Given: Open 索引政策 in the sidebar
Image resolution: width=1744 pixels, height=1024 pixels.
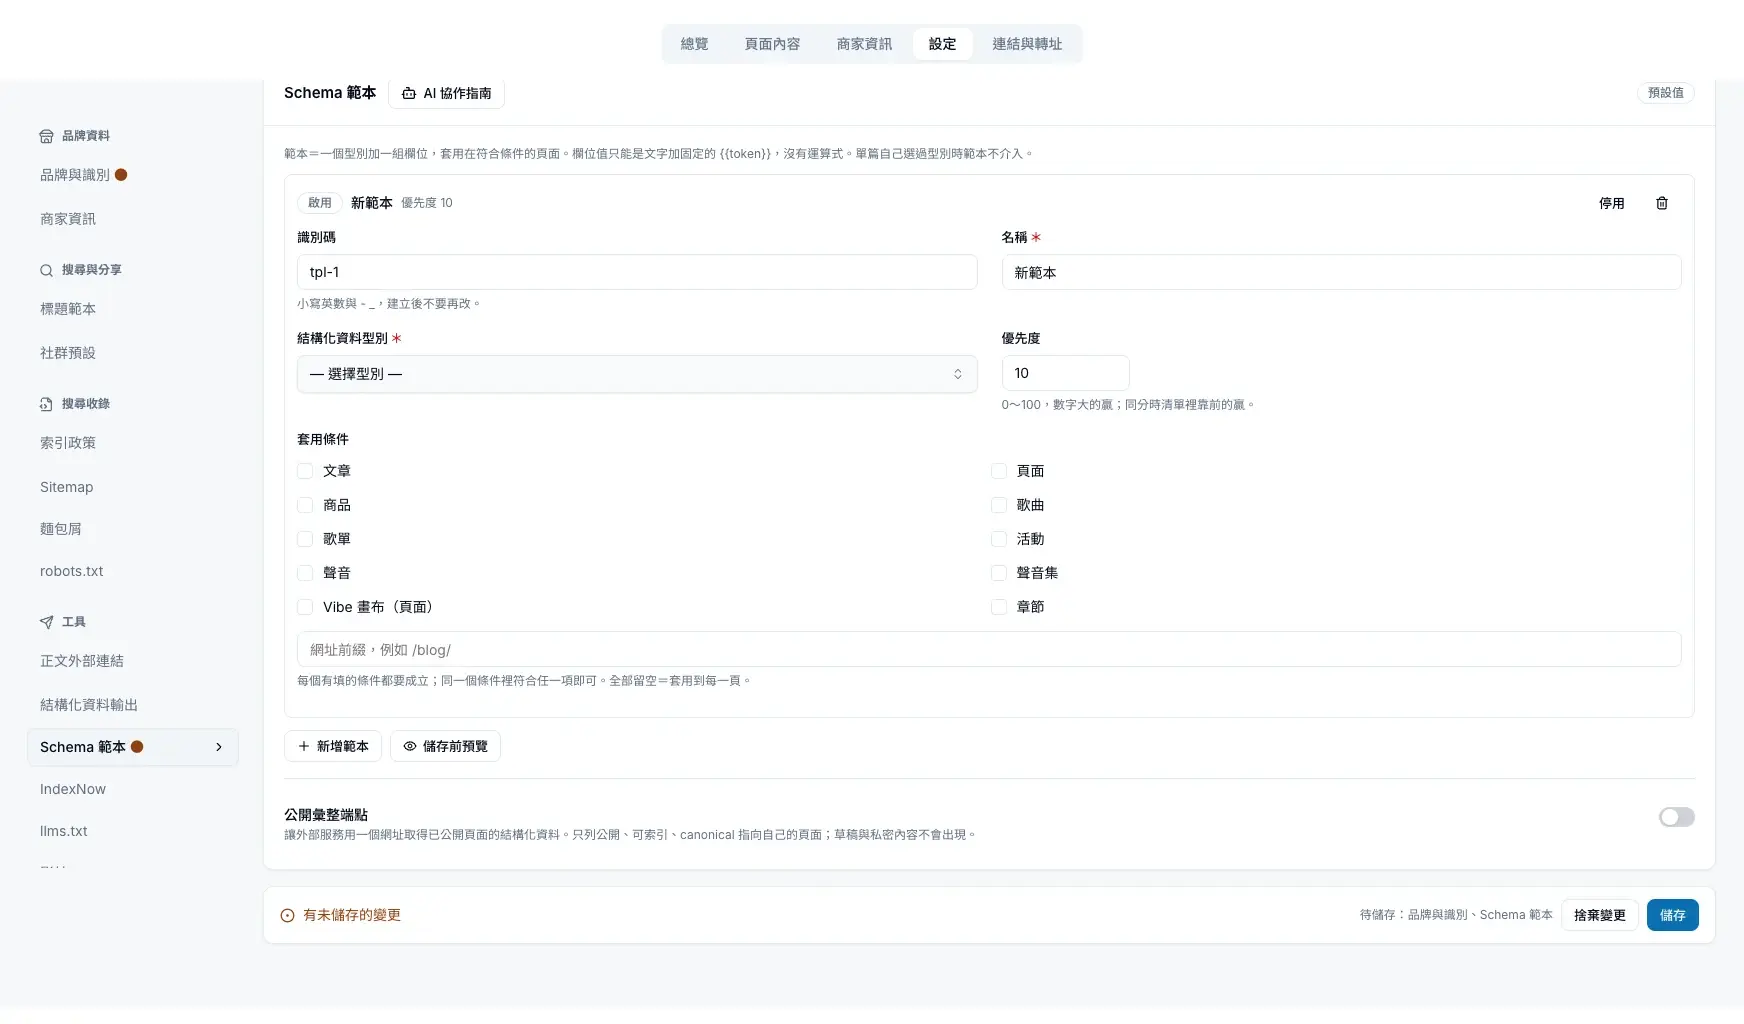Looking at the screenshot, I should click(68, 443).
